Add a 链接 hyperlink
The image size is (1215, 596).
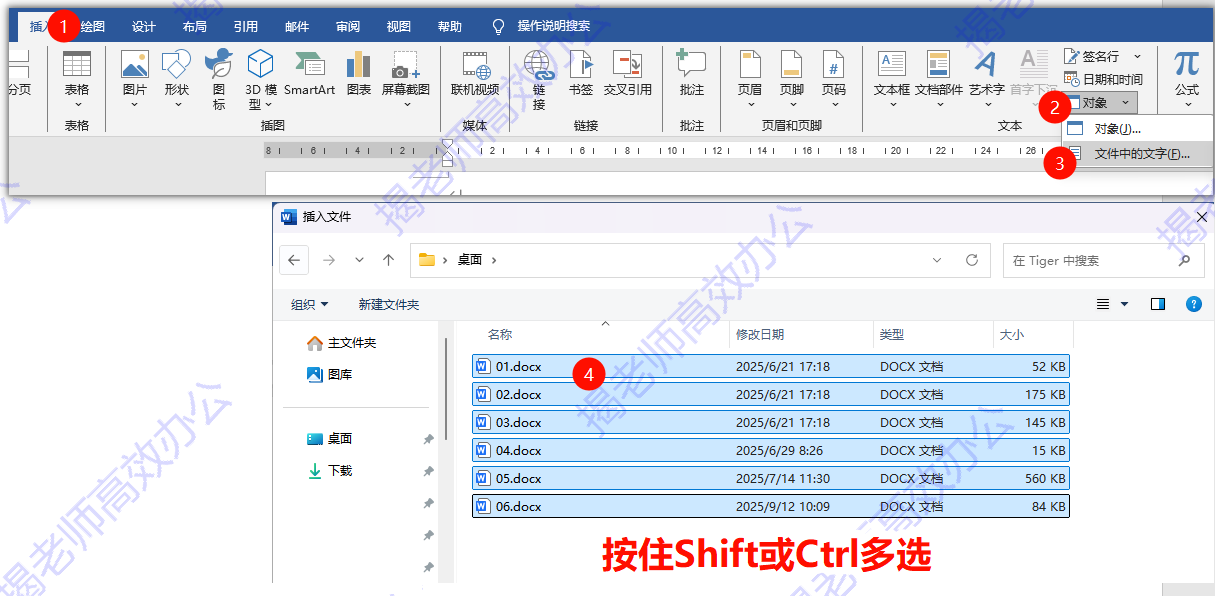point(538,79)
